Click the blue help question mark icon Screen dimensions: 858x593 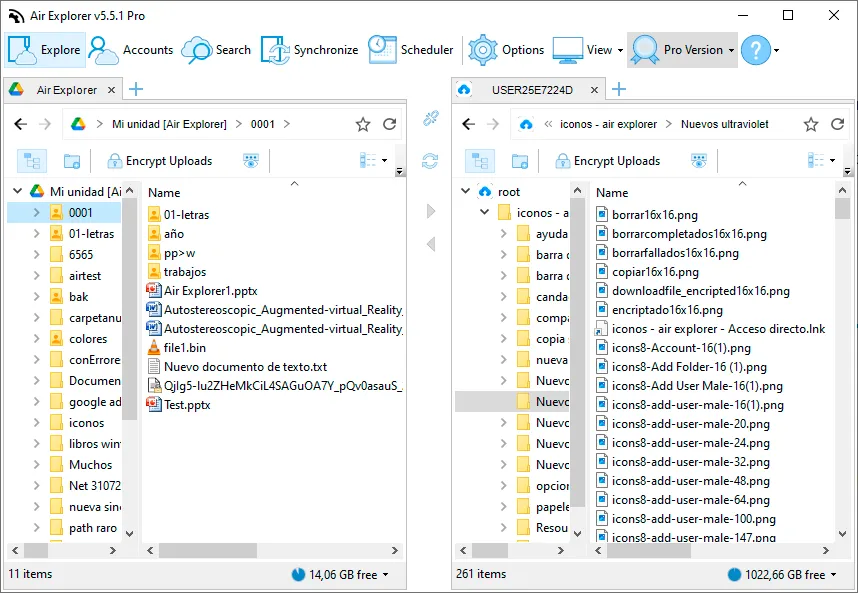(756, 50)
